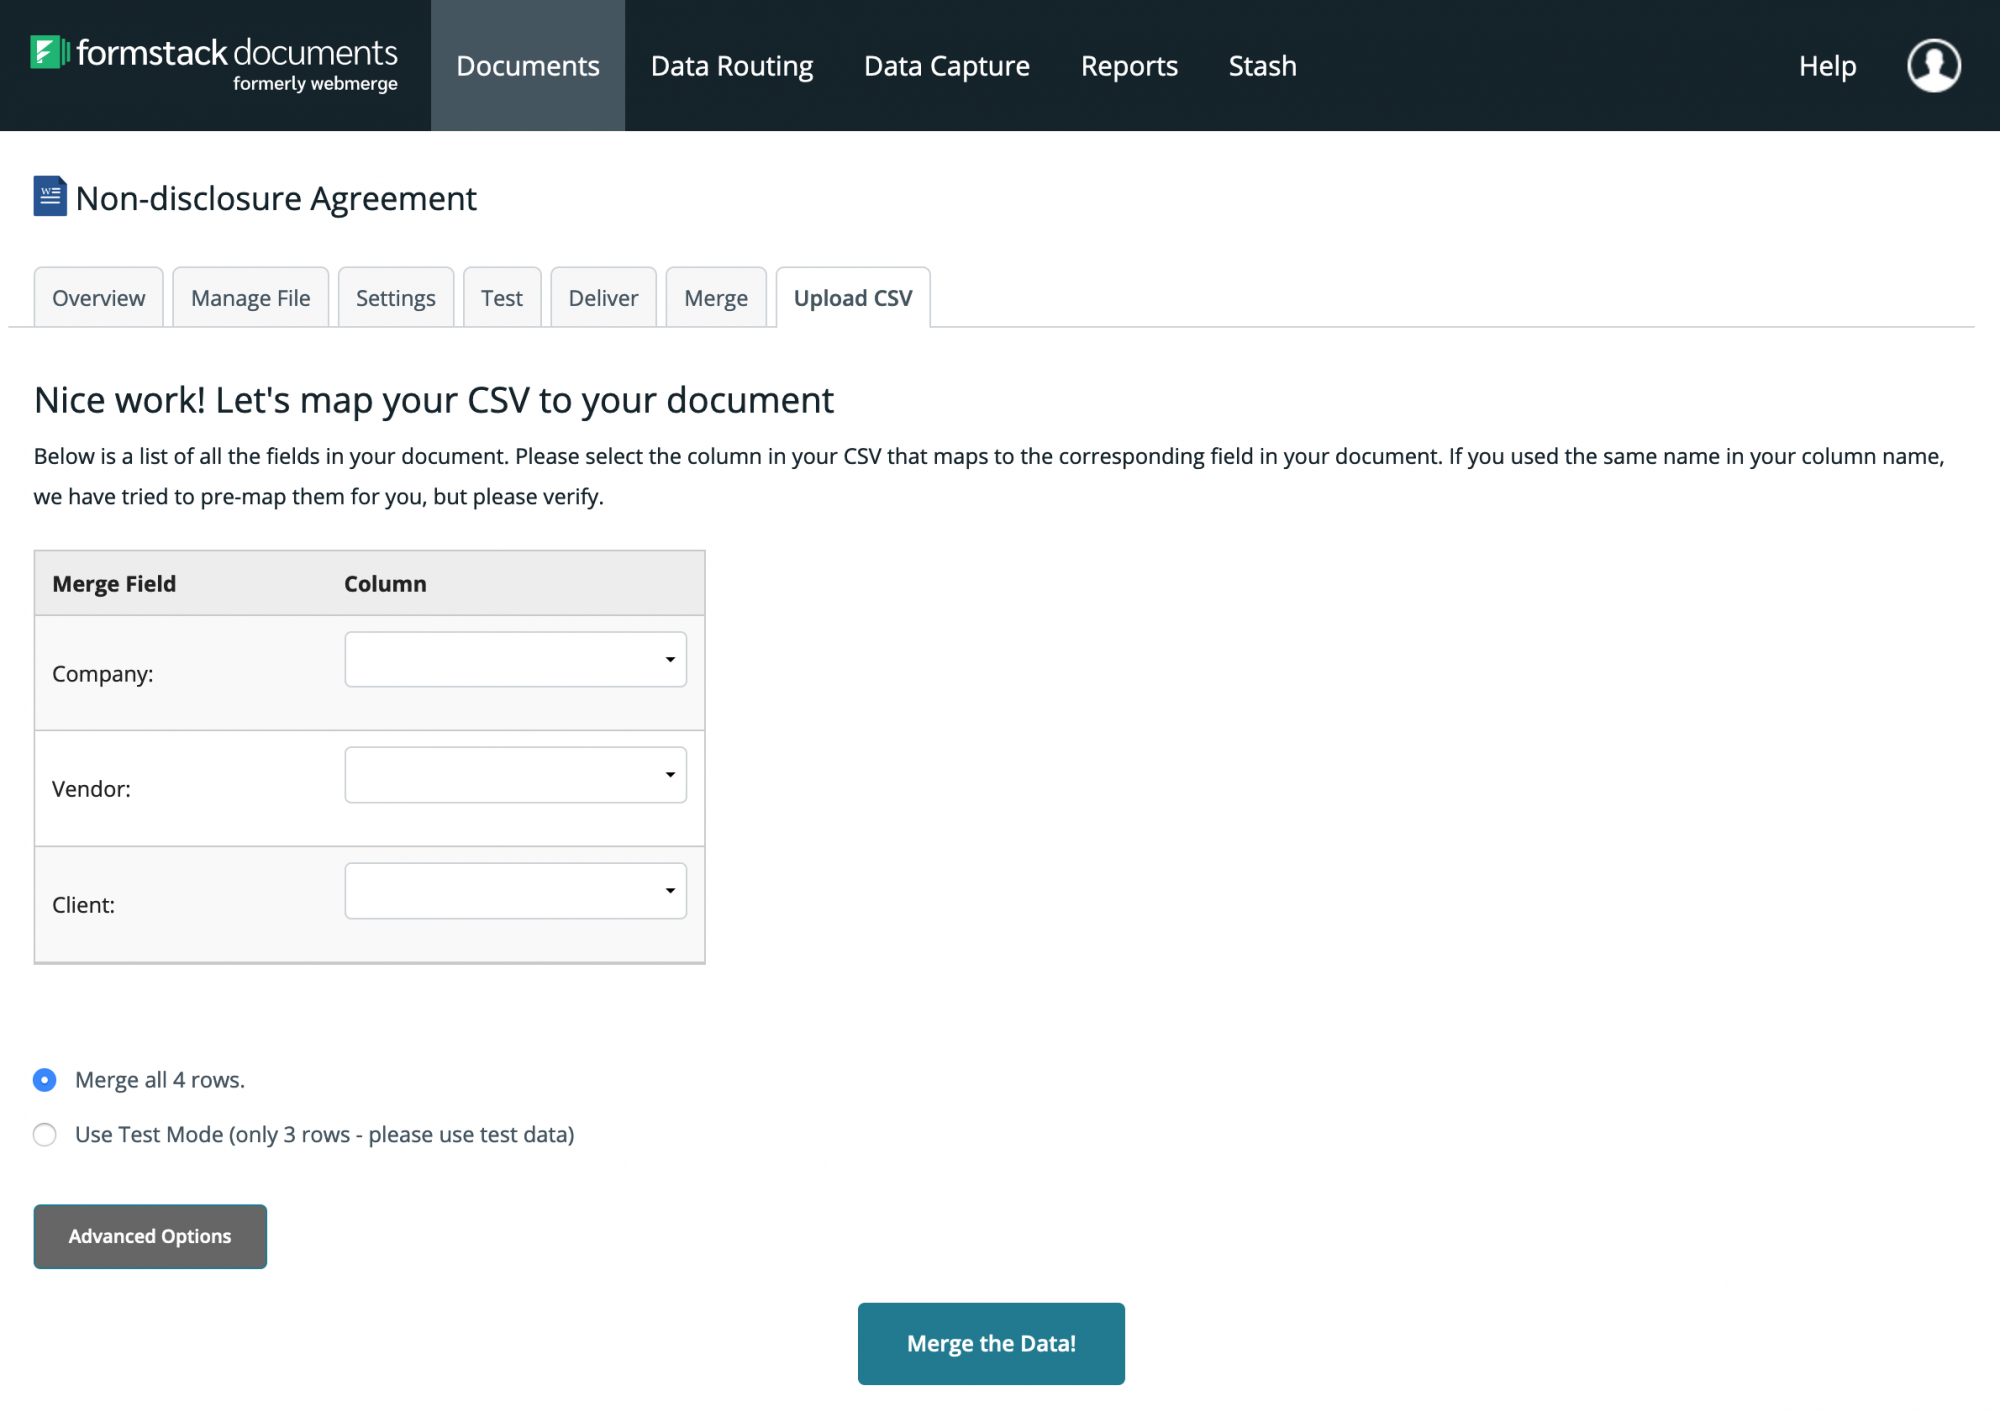Viewport: 2000px width, 1412px height.
Task: Click the Advanced Options button
Action: click(150, 1236)
